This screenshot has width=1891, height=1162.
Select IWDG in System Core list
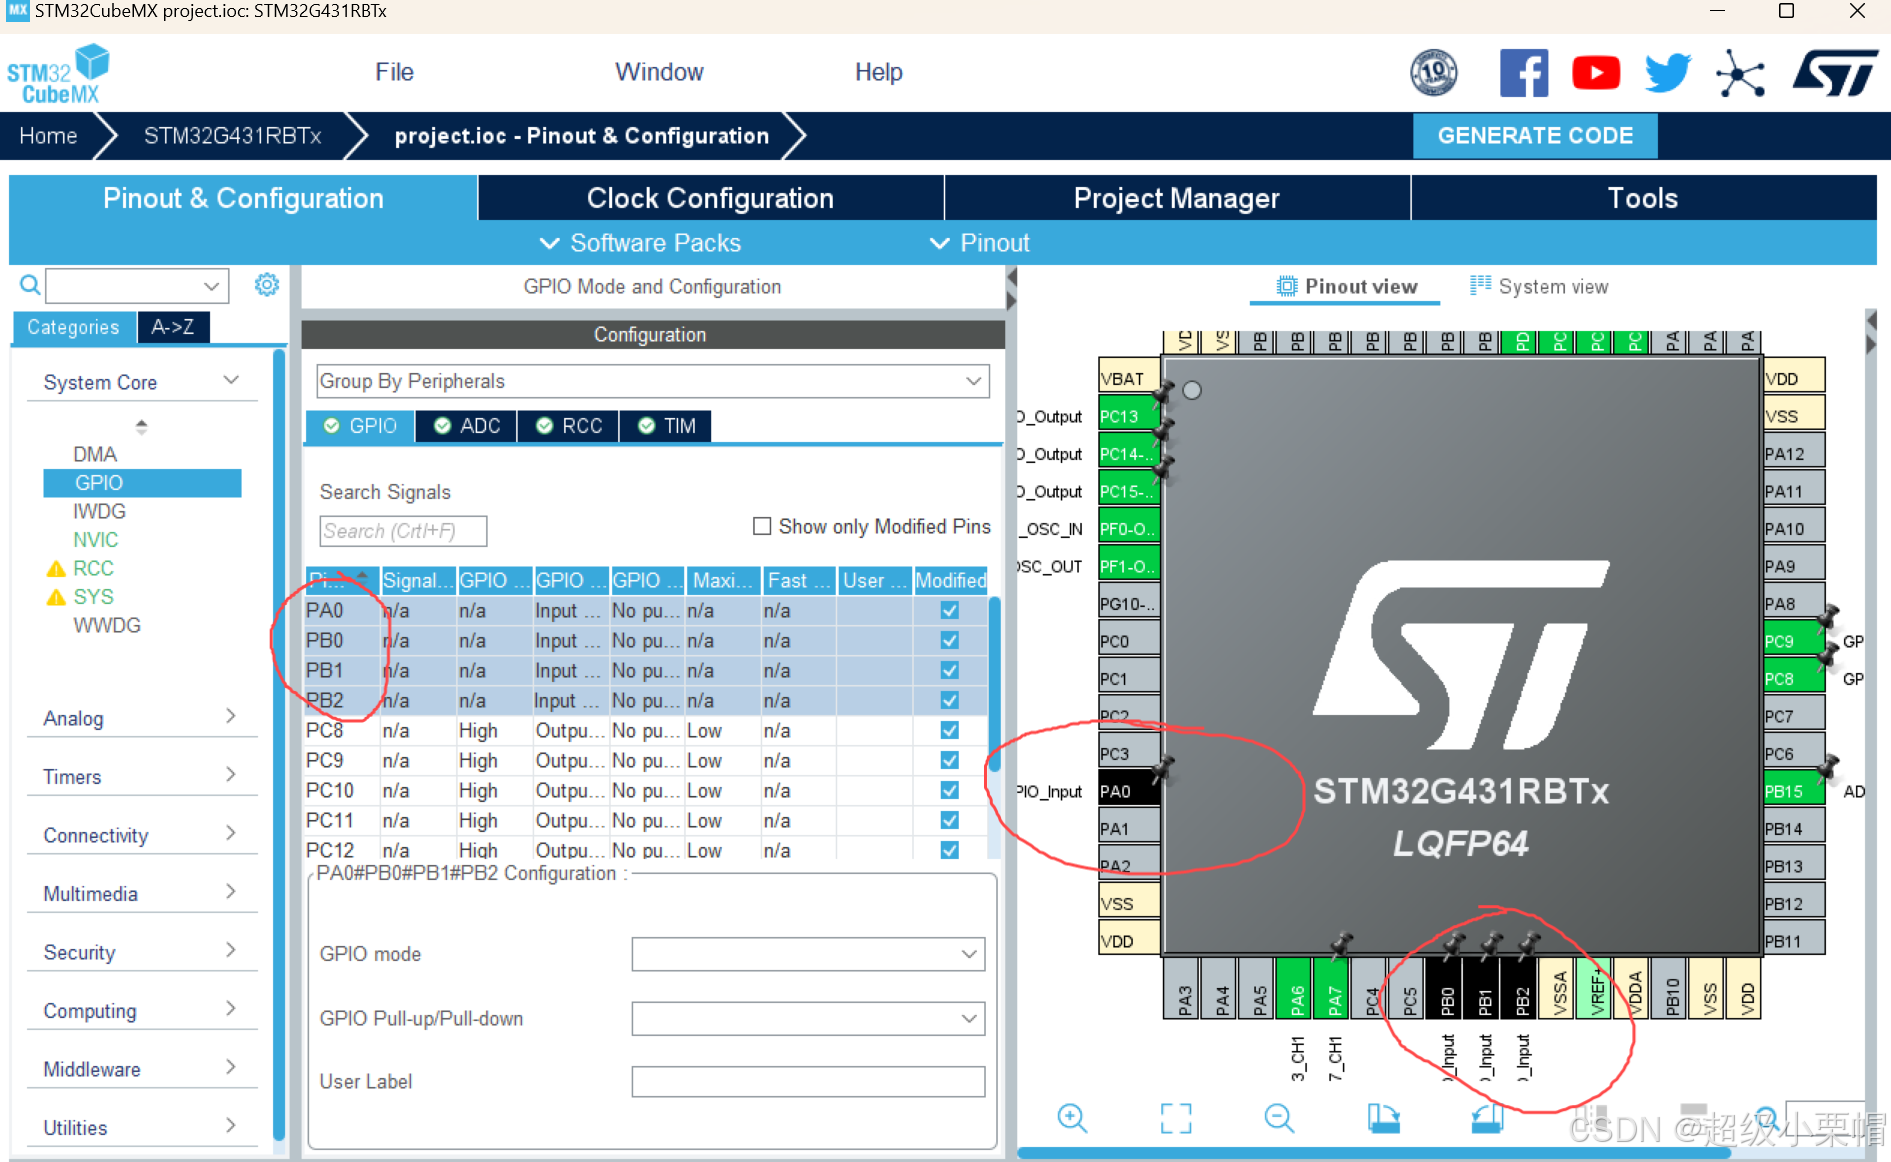click(x=100, y=511)
